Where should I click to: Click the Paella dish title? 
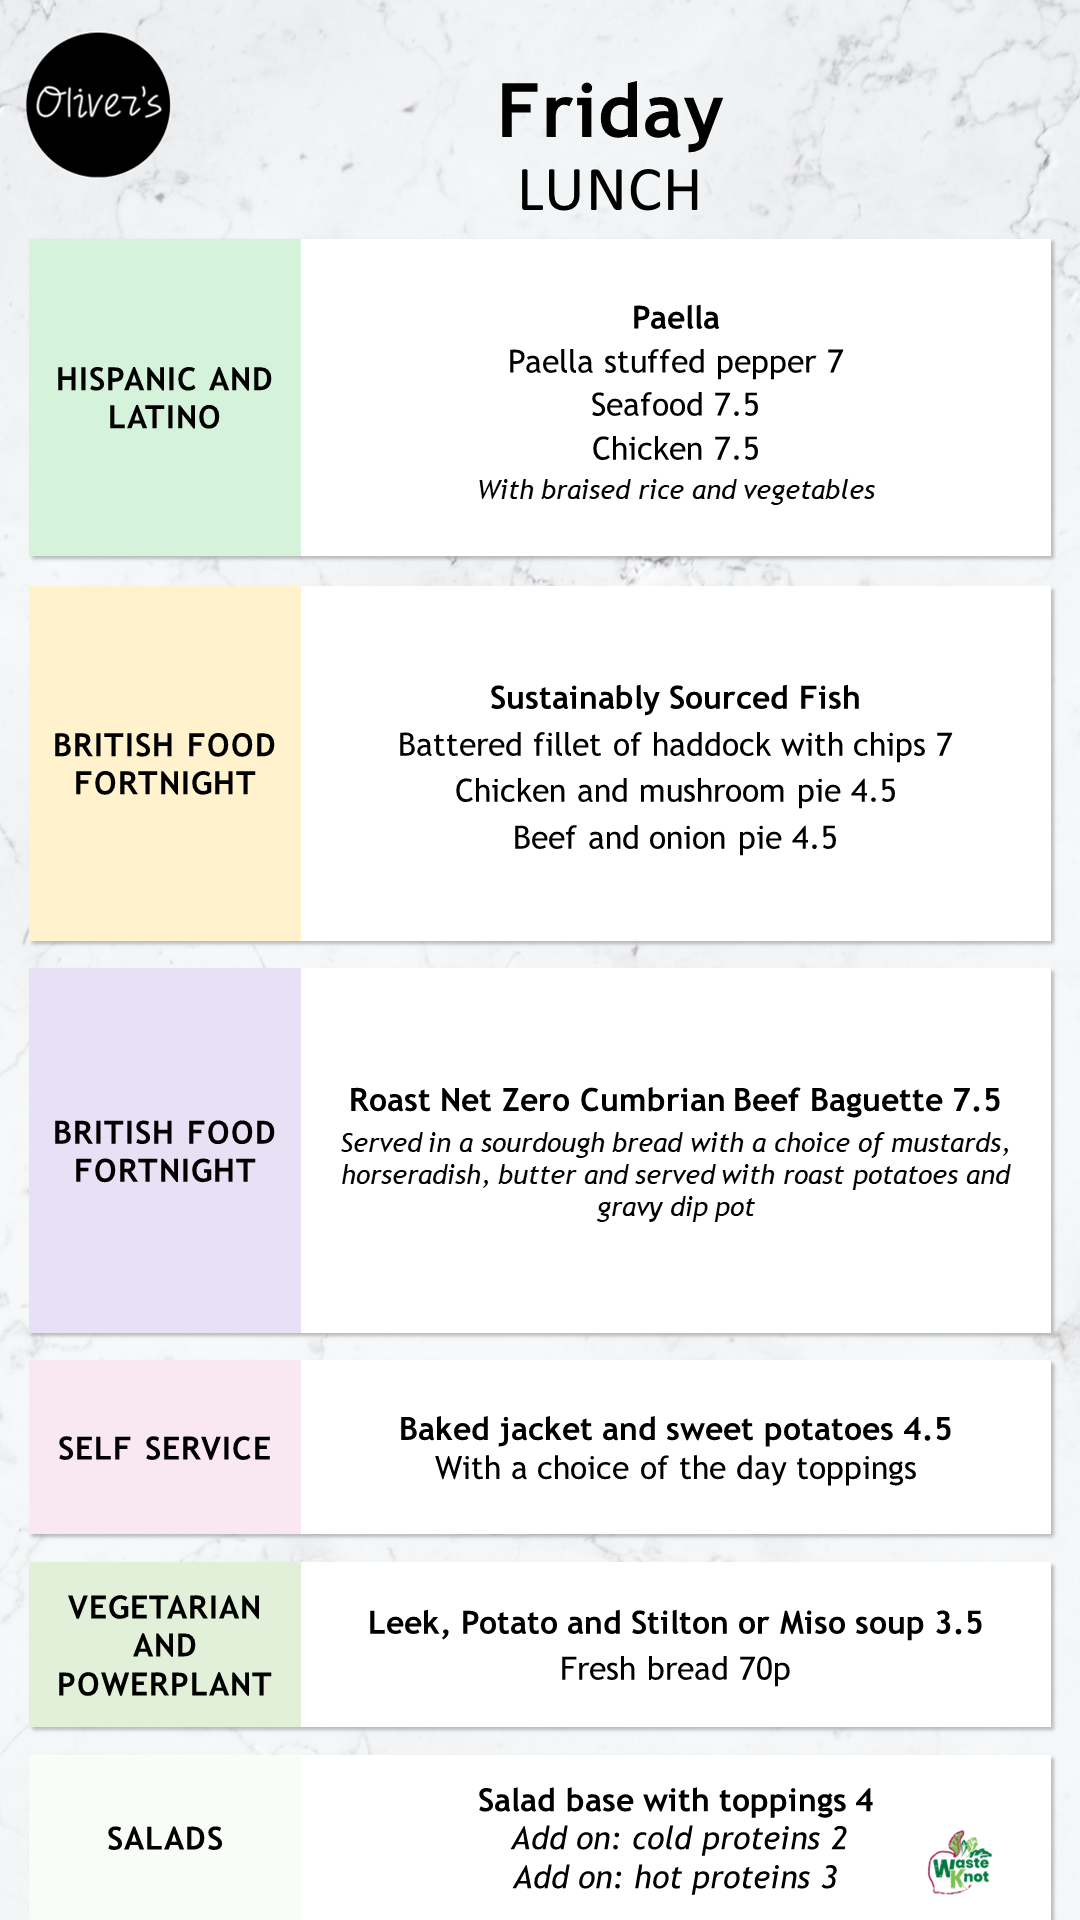pos(675,318)
